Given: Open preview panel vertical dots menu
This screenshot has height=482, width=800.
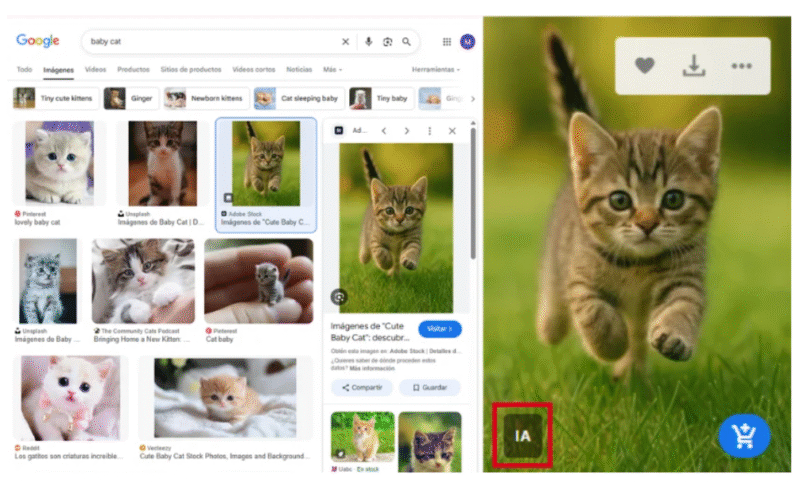Looking at the screenshot, I should 430,131.
